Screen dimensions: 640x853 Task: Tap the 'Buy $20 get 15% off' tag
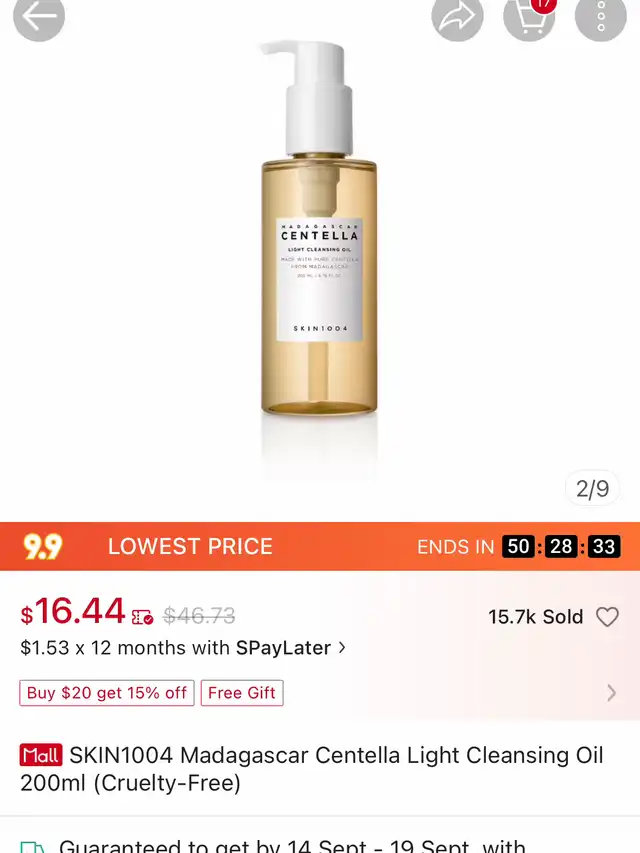tap(107, 693)
